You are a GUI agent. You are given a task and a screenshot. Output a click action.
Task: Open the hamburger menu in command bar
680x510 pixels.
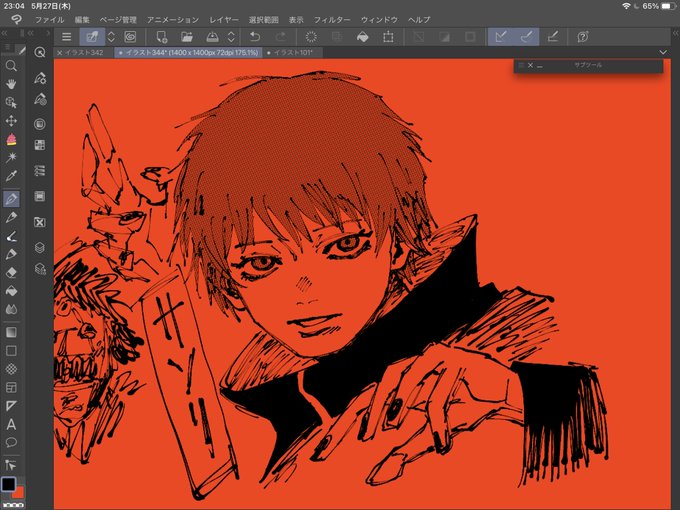[66, 37]
